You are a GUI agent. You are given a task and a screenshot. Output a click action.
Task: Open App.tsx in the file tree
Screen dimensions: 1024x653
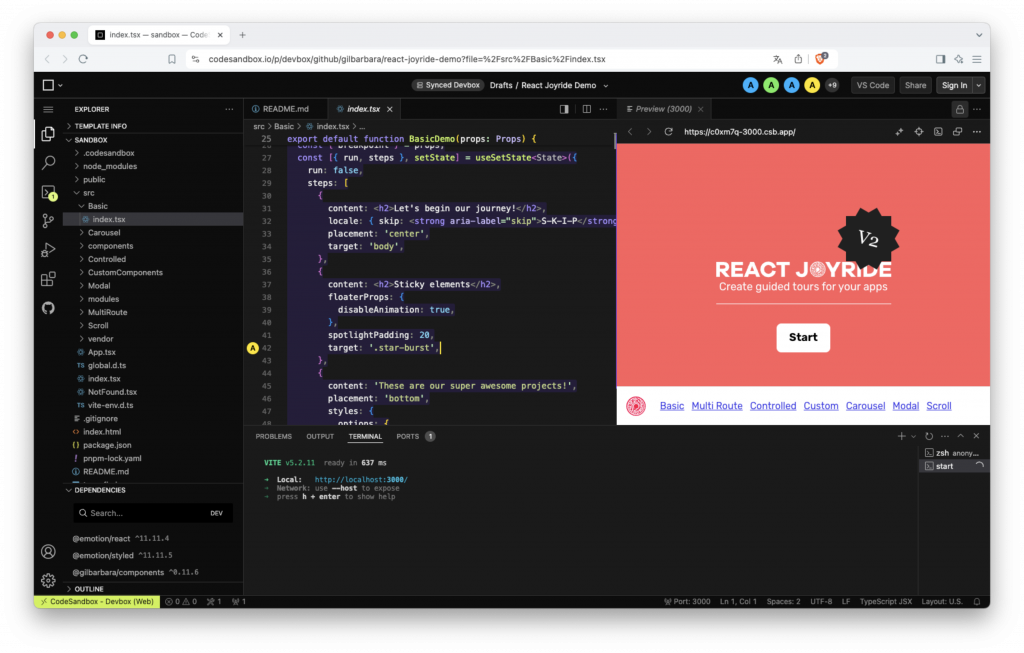pos(101,352)
